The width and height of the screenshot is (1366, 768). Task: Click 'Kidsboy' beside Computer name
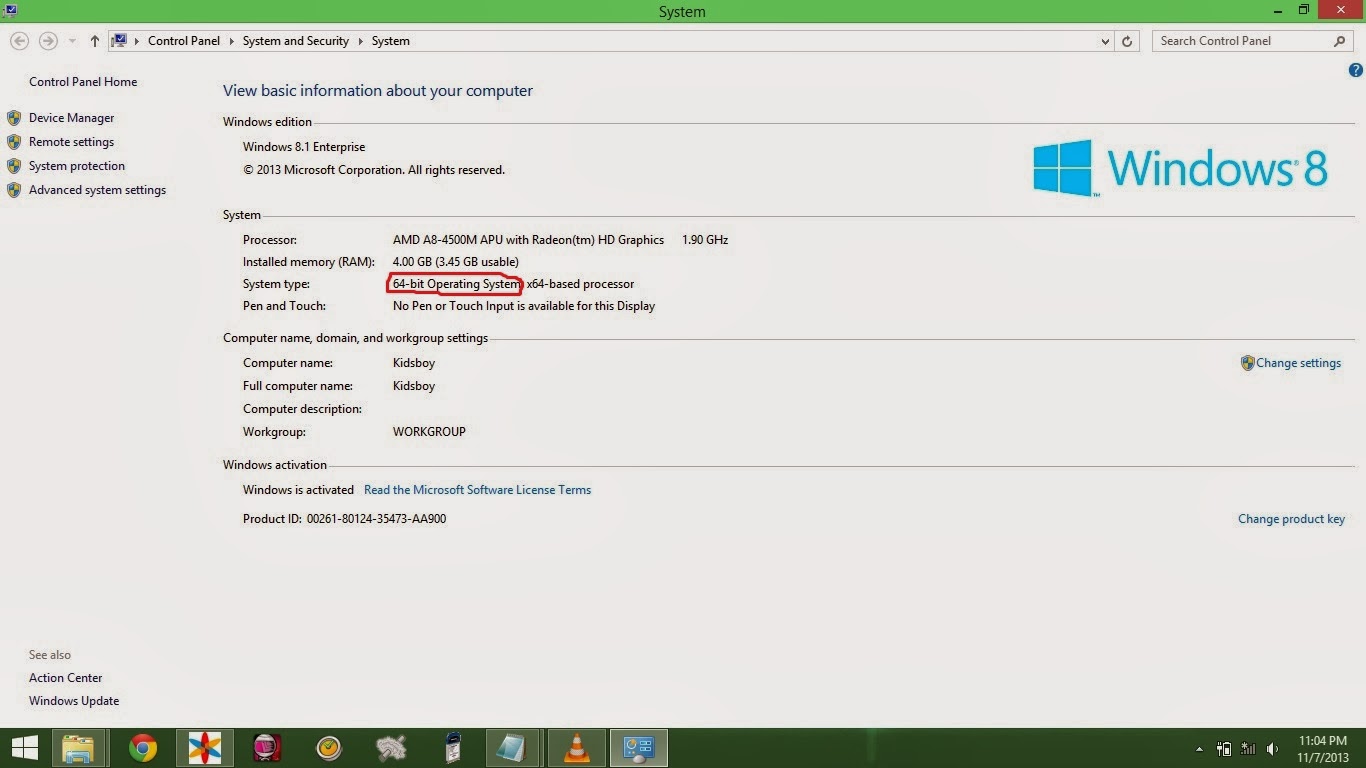pos(414,363)
